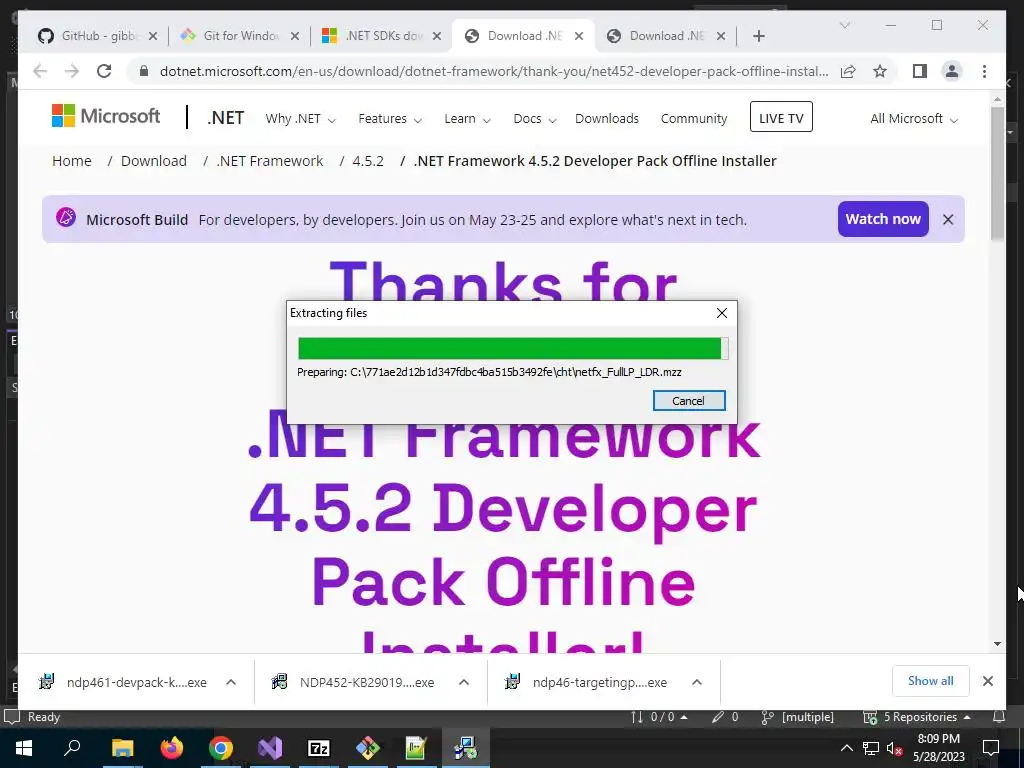Open File Explorer from the taskbar
This screenshot has height=768, width=1024.
pos(122,748)
